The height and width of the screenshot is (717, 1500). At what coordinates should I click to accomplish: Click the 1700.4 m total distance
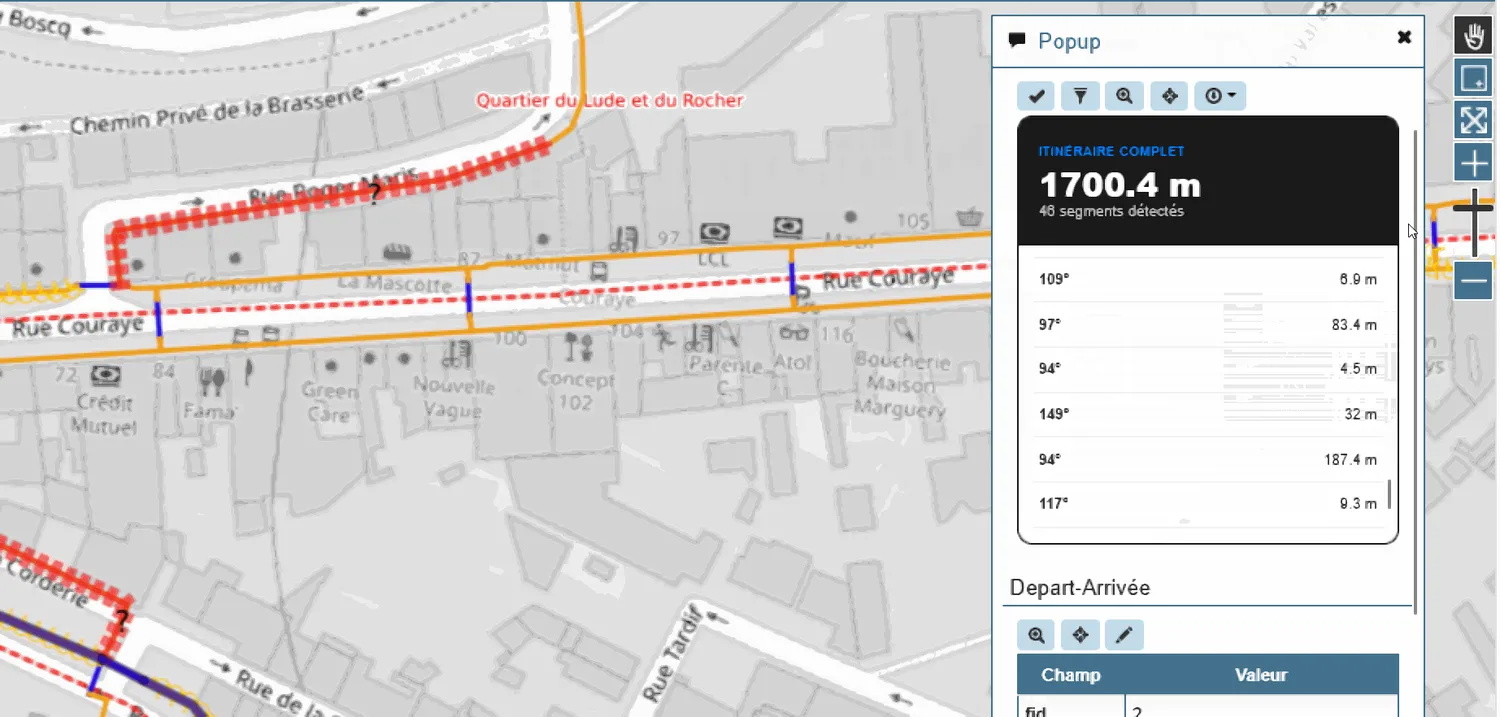point(1120,185)
